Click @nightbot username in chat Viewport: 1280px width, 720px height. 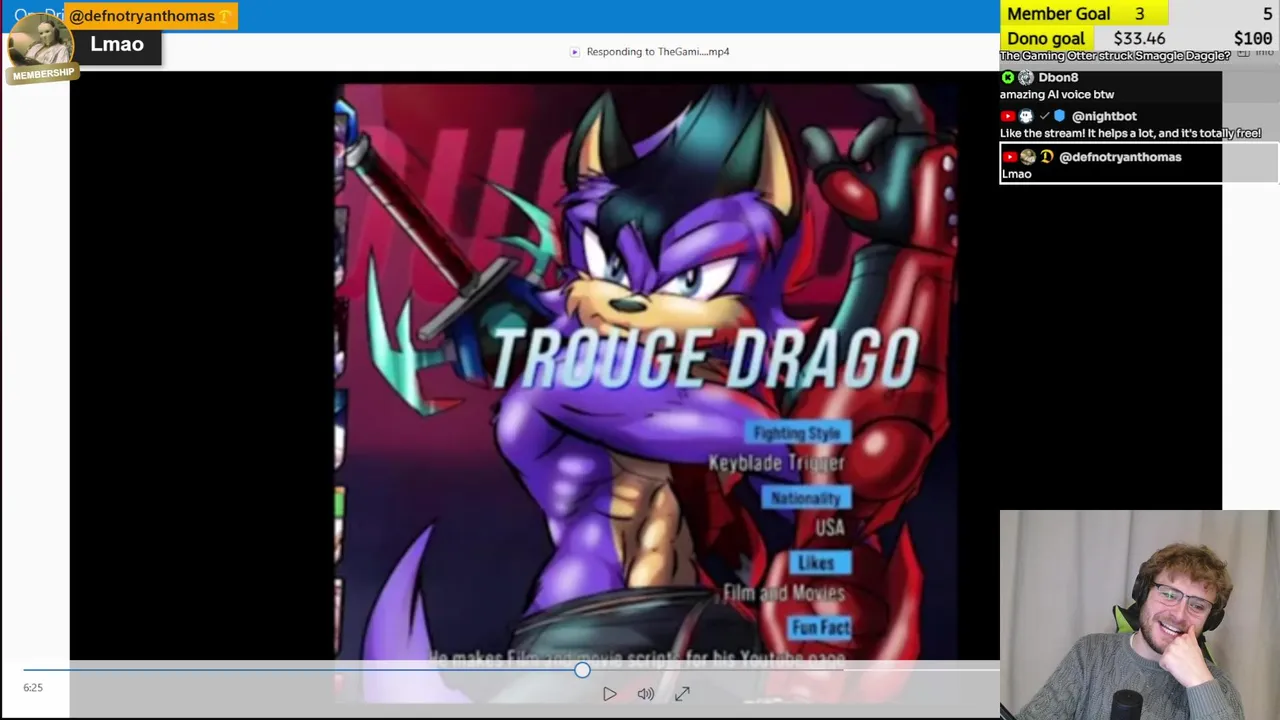[x=1104, y=116]
